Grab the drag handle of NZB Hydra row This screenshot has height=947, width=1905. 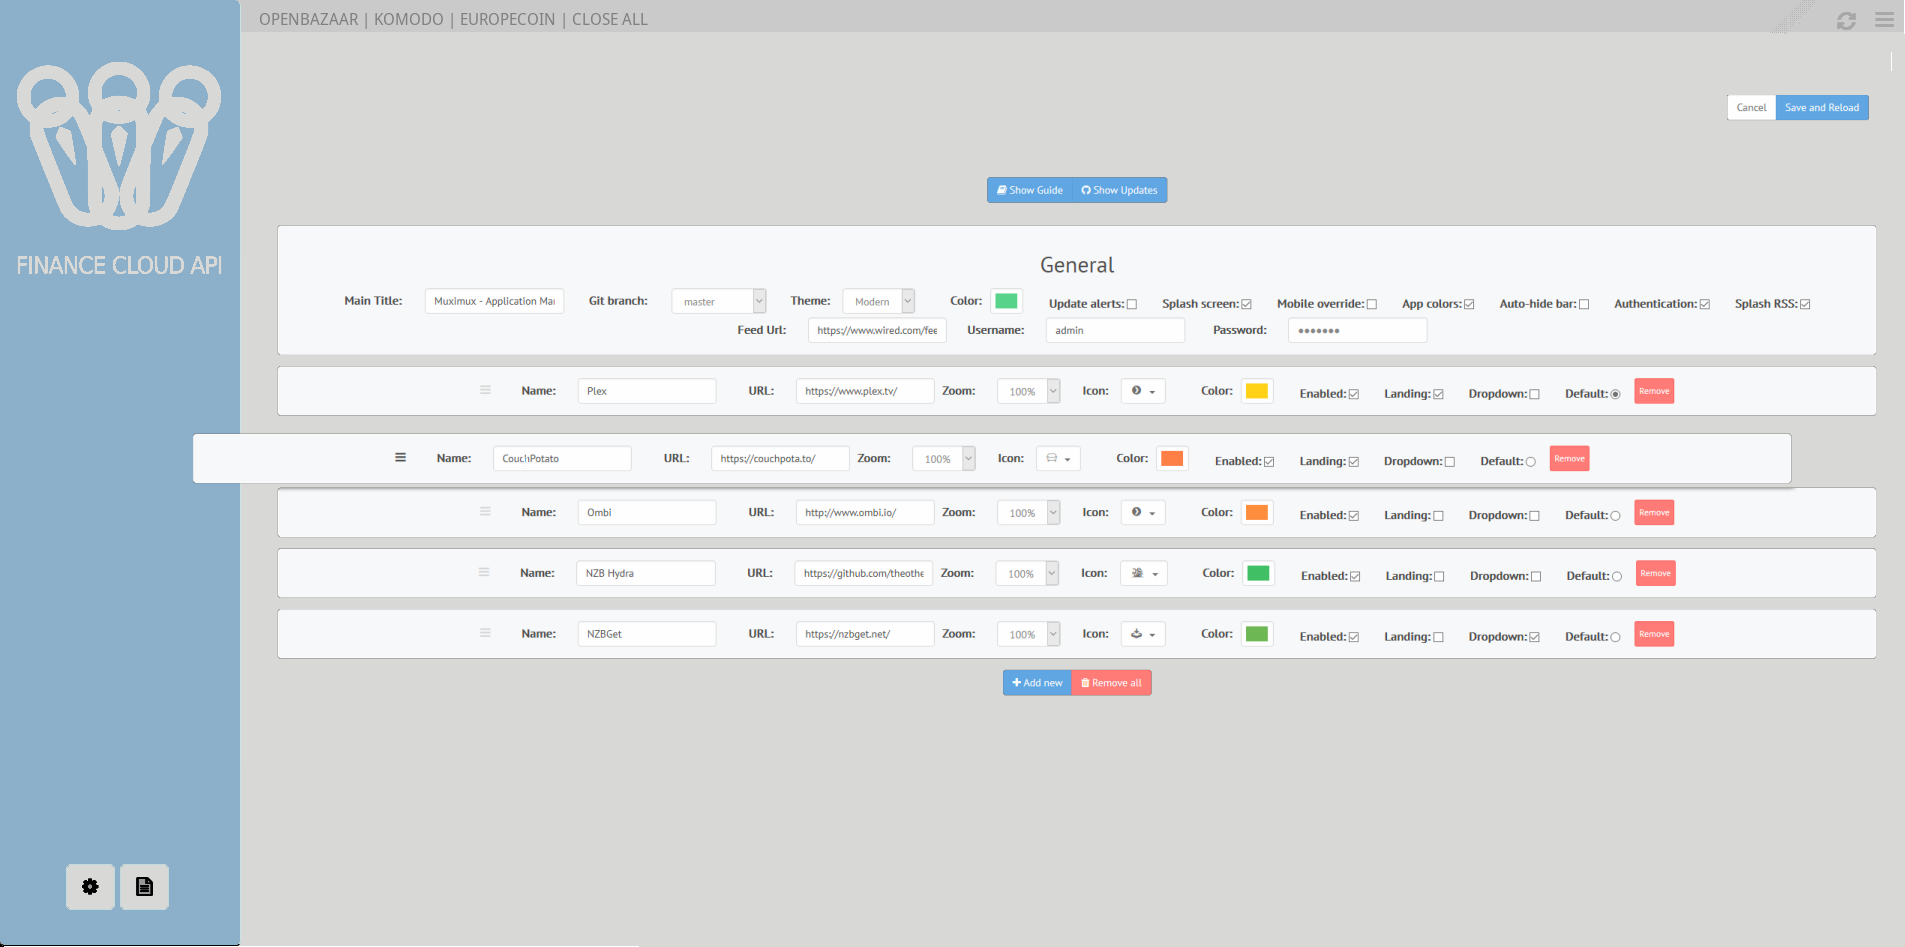pyautogui.click(x=484, y=572)
